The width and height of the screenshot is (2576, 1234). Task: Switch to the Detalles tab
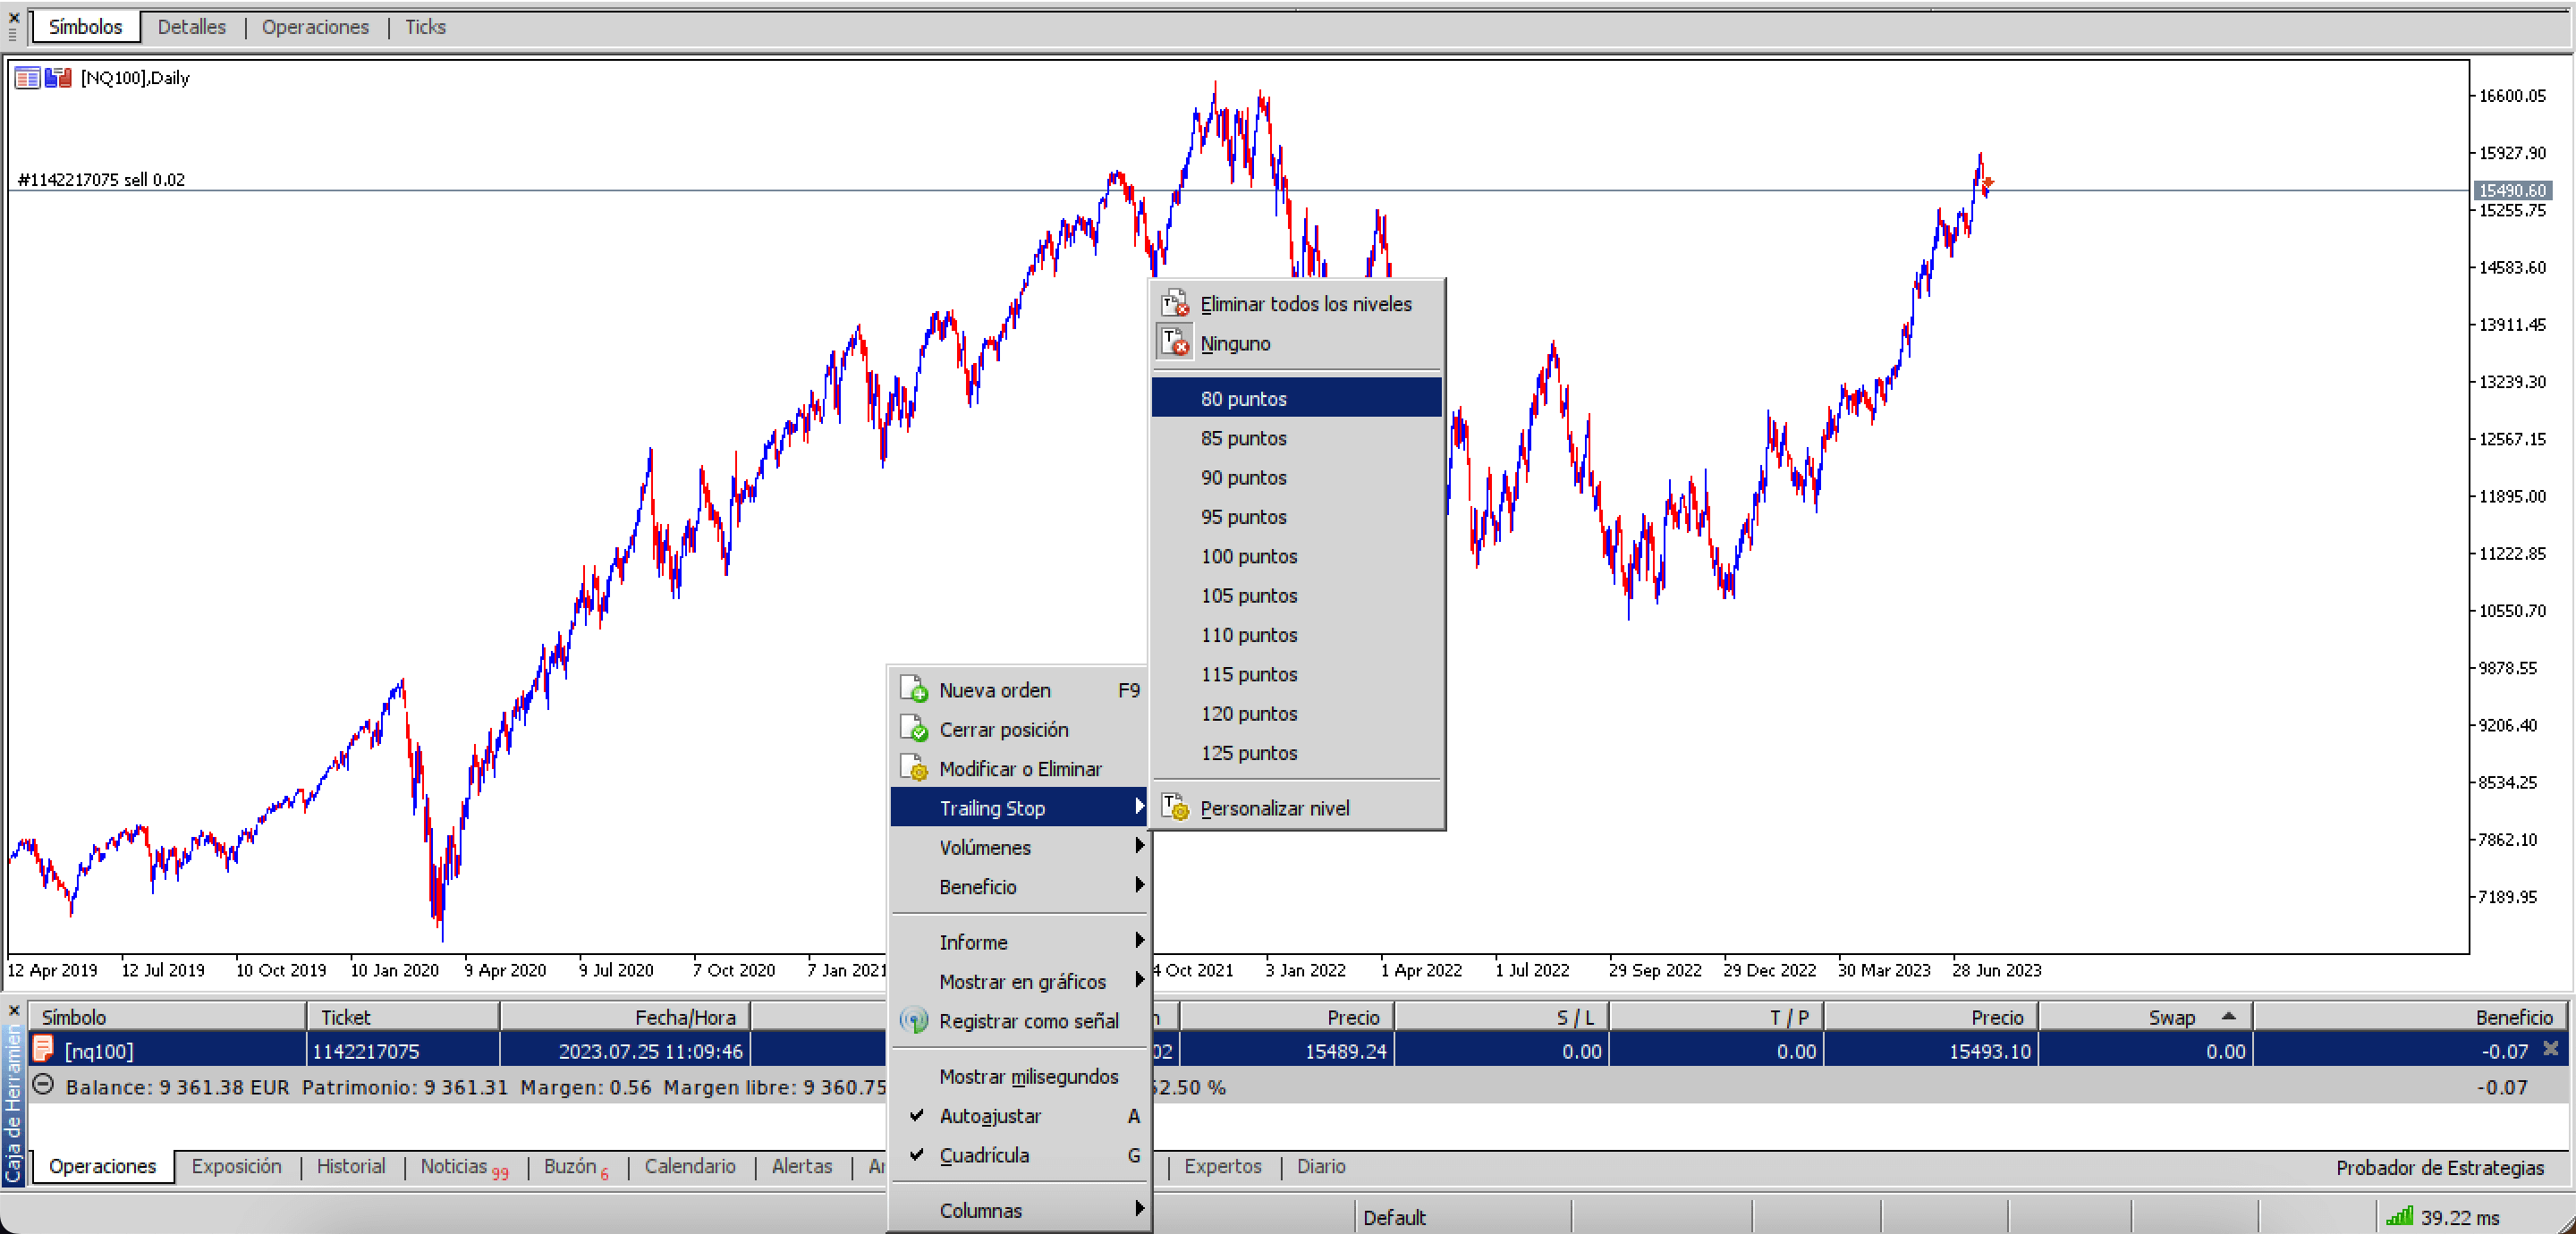pos(191,27)
